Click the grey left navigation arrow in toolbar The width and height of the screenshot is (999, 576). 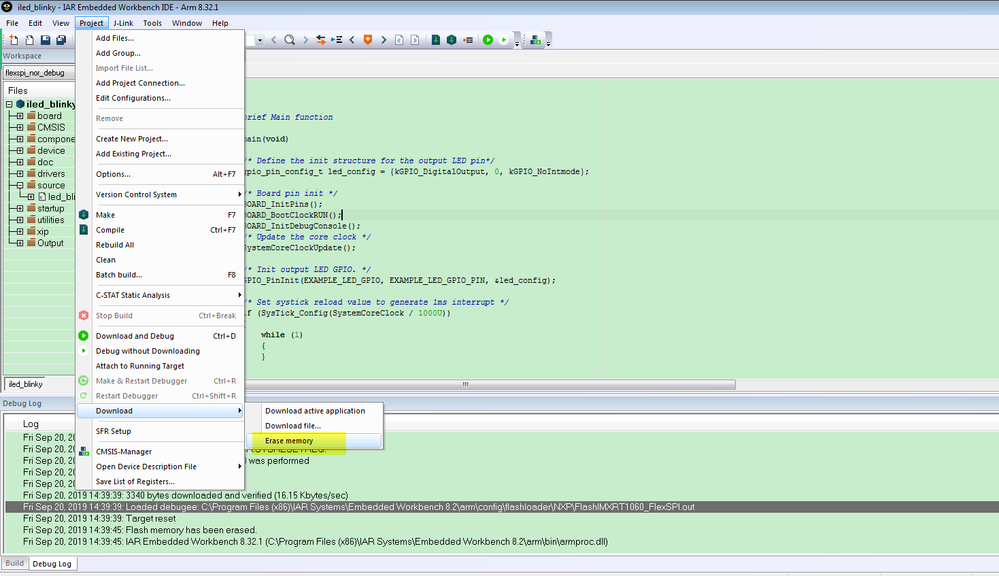point(274,40)
